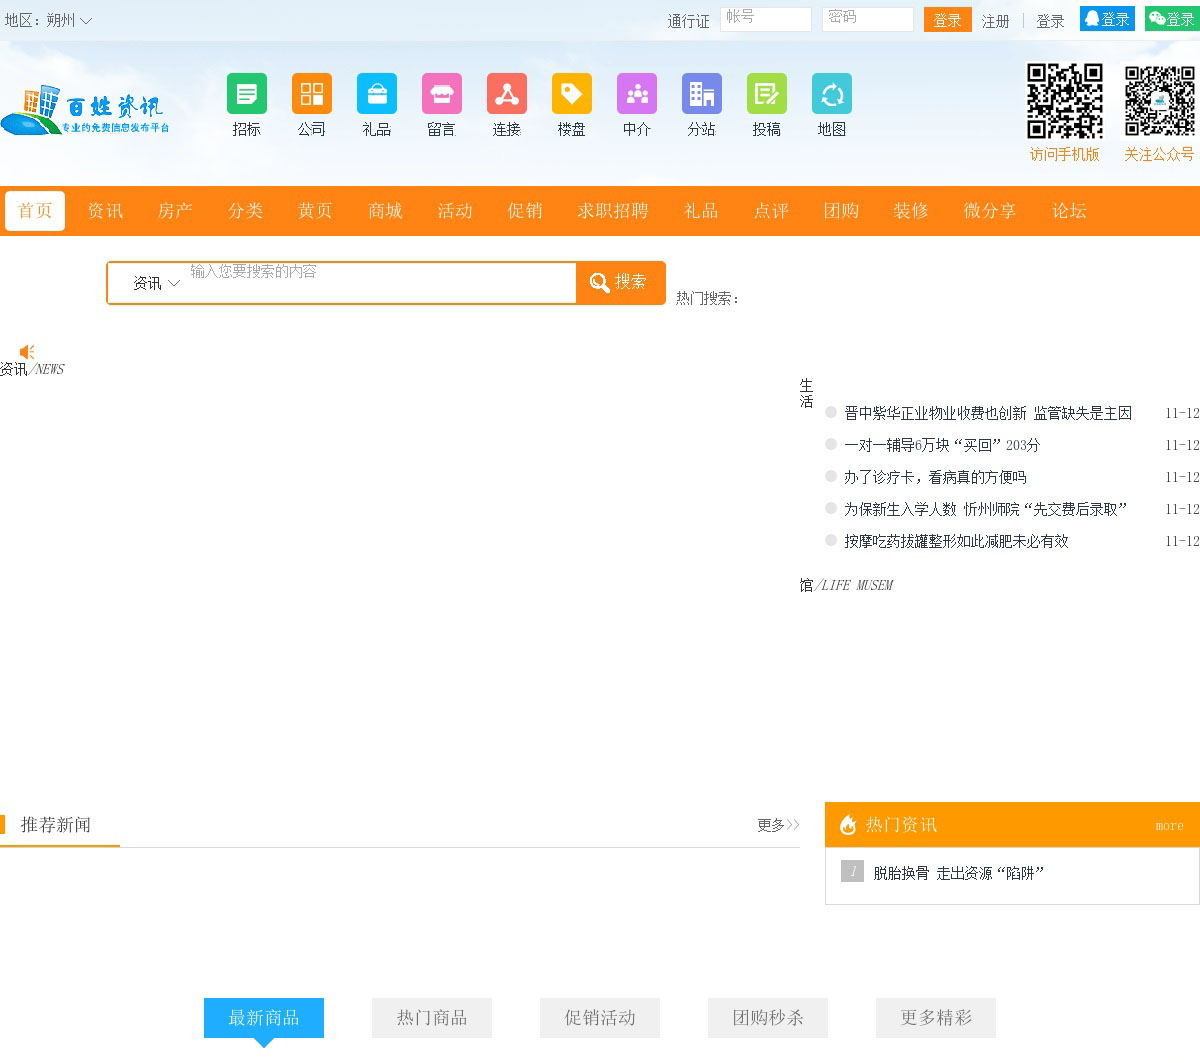Select the 留言 message icon
The image size is (1200, 1063).
(441, 94)
